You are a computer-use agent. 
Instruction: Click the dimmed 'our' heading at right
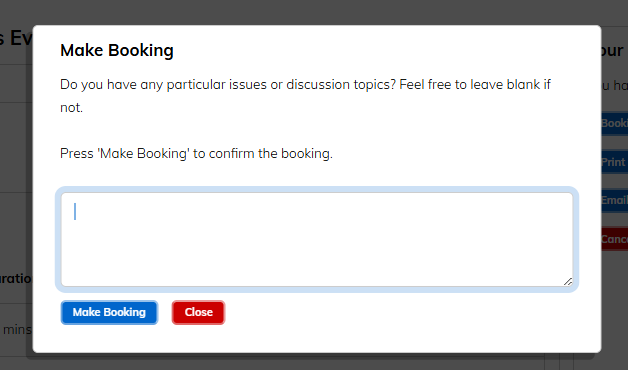point(612,51)
